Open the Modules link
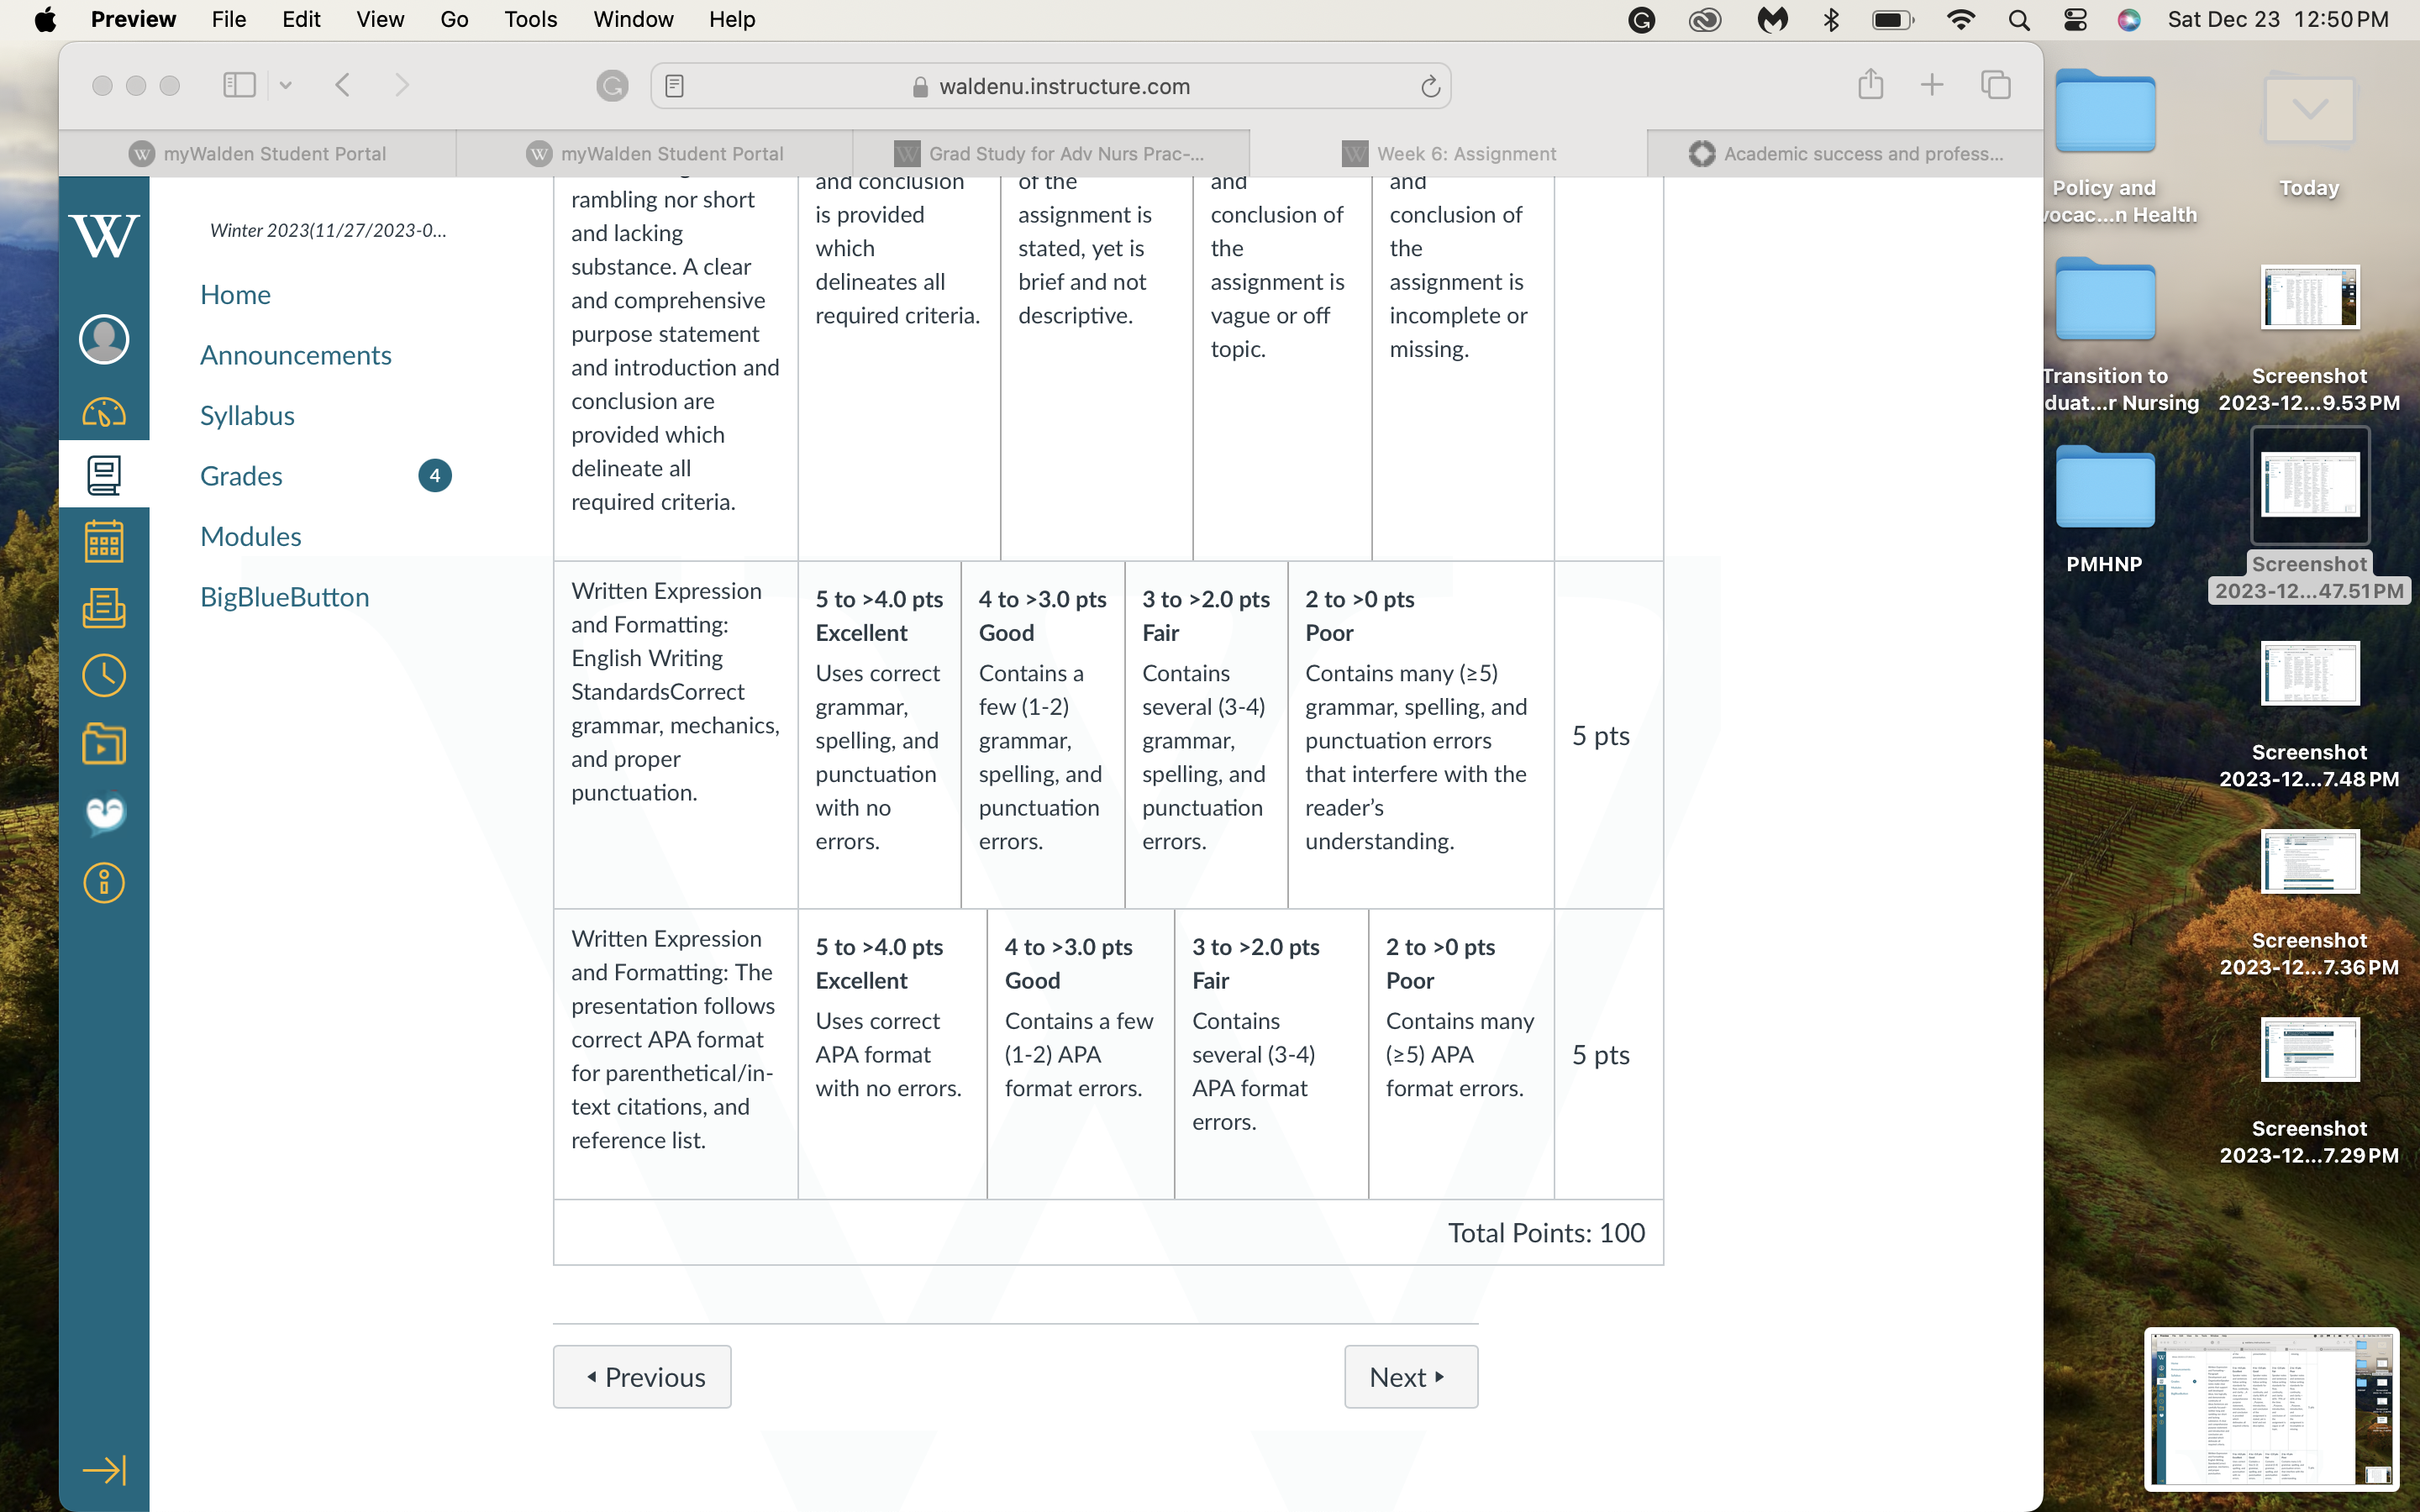The height and width of the screenshot is (1512, 2420). pyautogui.click(x=250, y=537)
